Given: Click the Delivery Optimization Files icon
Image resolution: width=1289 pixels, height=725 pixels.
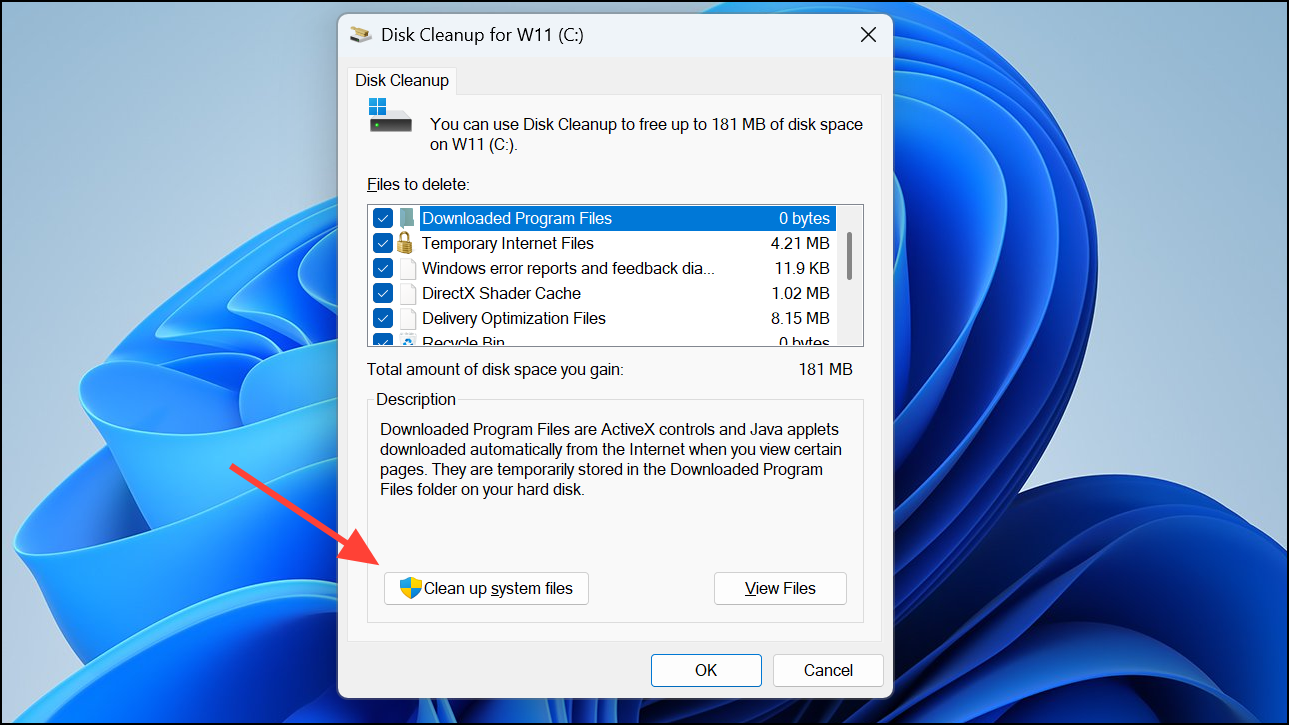Looking at the screenshot, I should (x=408, y=318).
